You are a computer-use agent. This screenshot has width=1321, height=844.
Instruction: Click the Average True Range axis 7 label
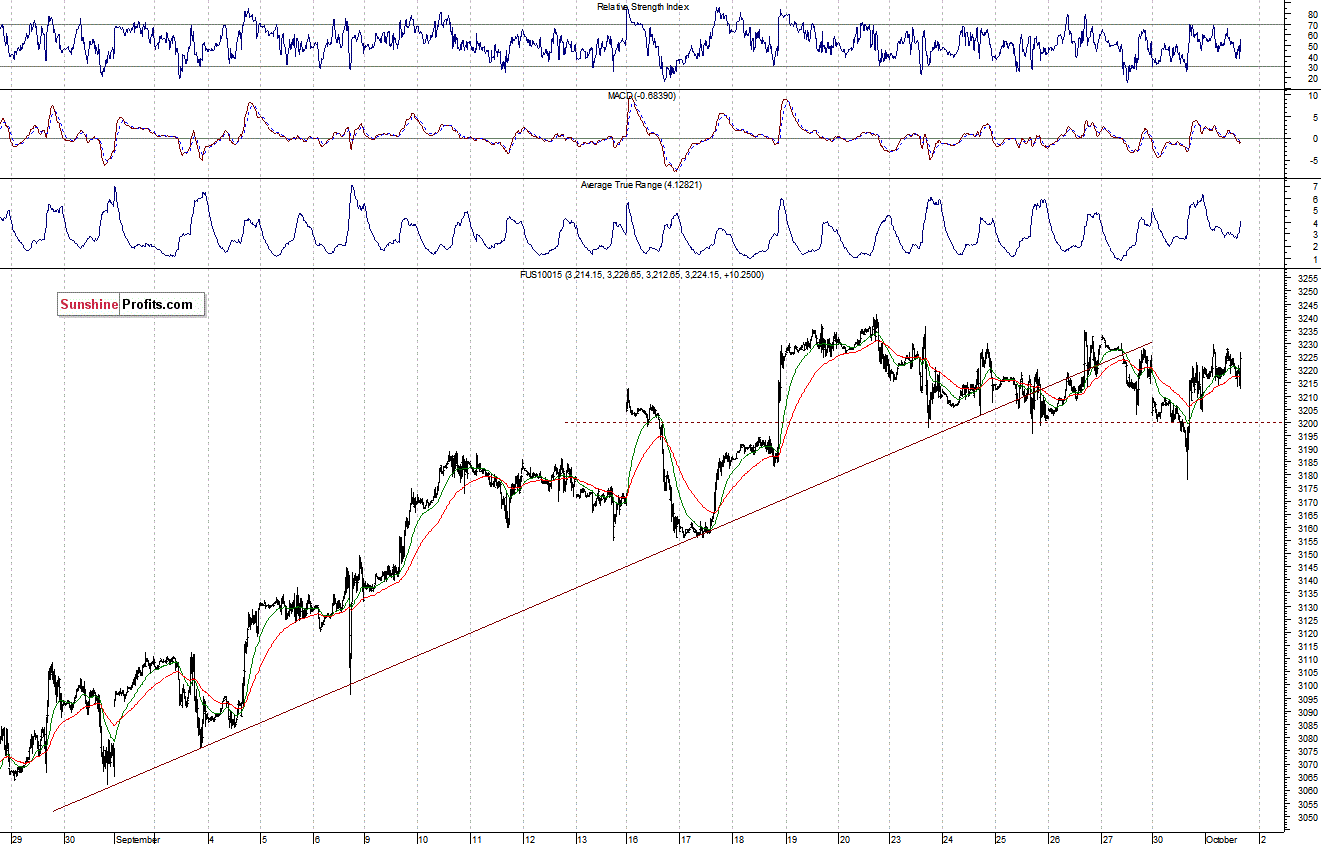pos(1313,188)
